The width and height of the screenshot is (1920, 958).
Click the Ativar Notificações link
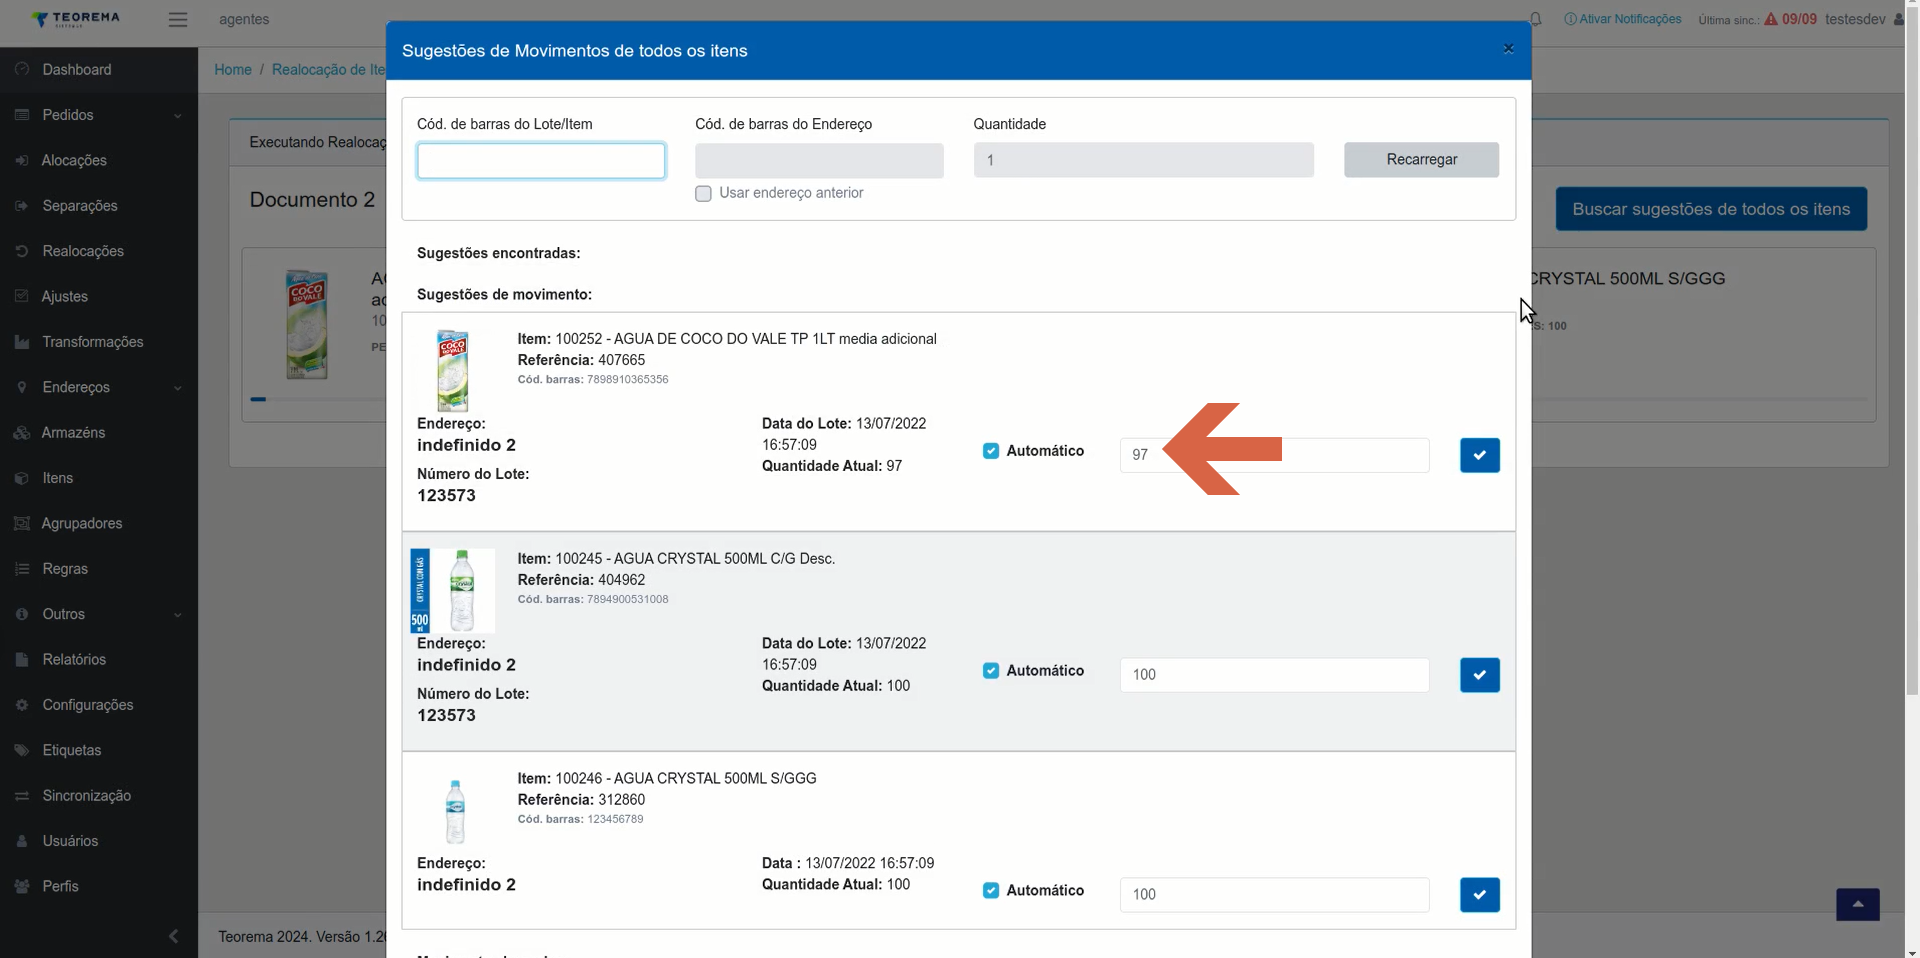point(1622,19)
